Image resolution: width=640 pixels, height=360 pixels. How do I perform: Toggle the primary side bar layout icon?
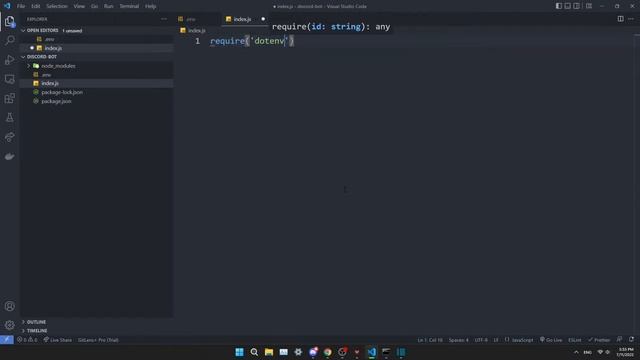coord(559,6)
